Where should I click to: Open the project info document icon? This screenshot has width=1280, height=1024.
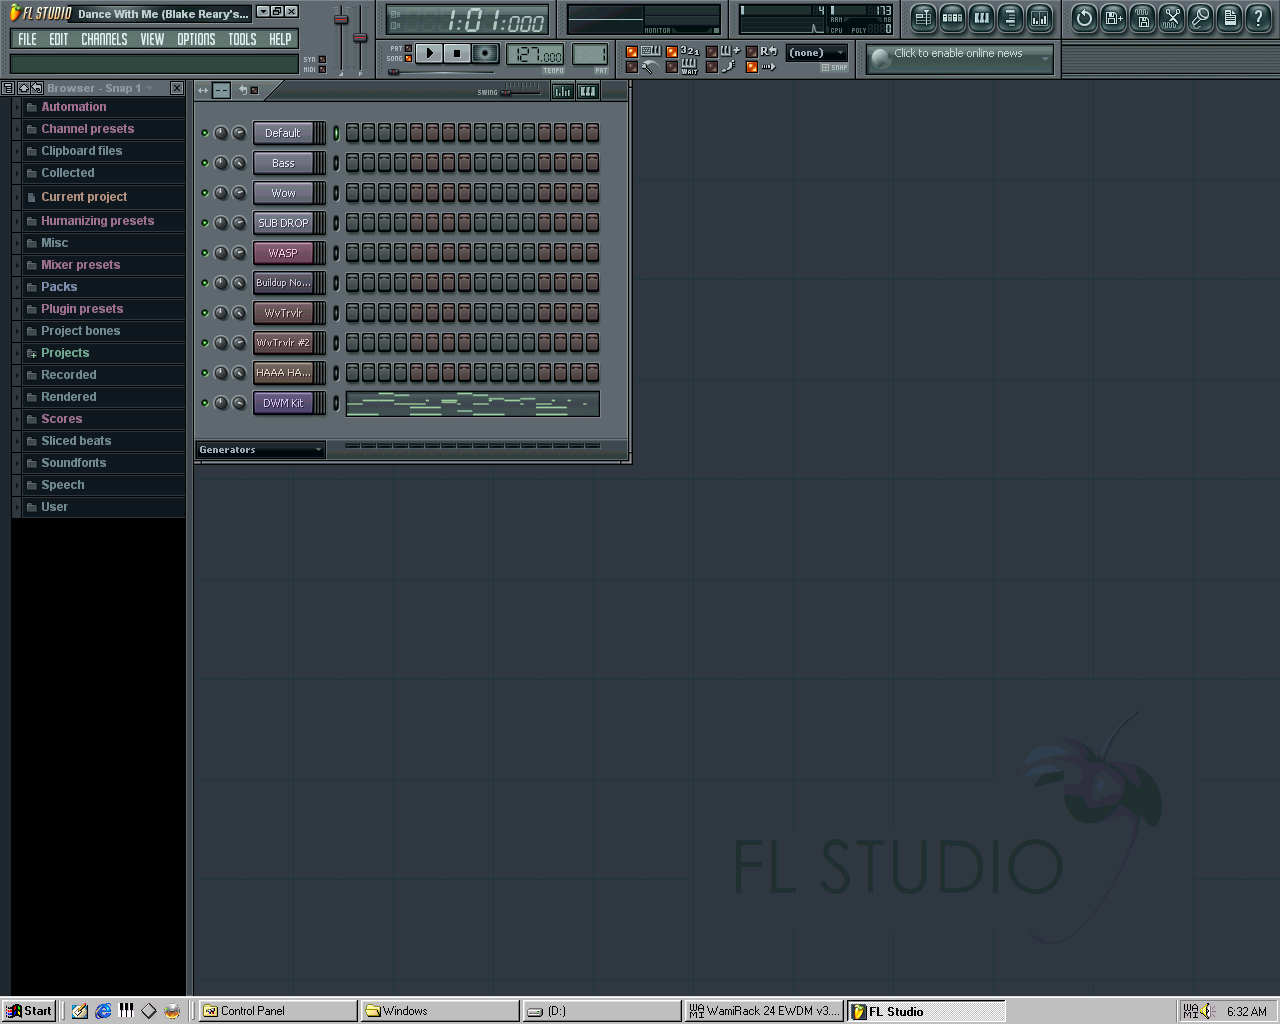point(1229,17)
